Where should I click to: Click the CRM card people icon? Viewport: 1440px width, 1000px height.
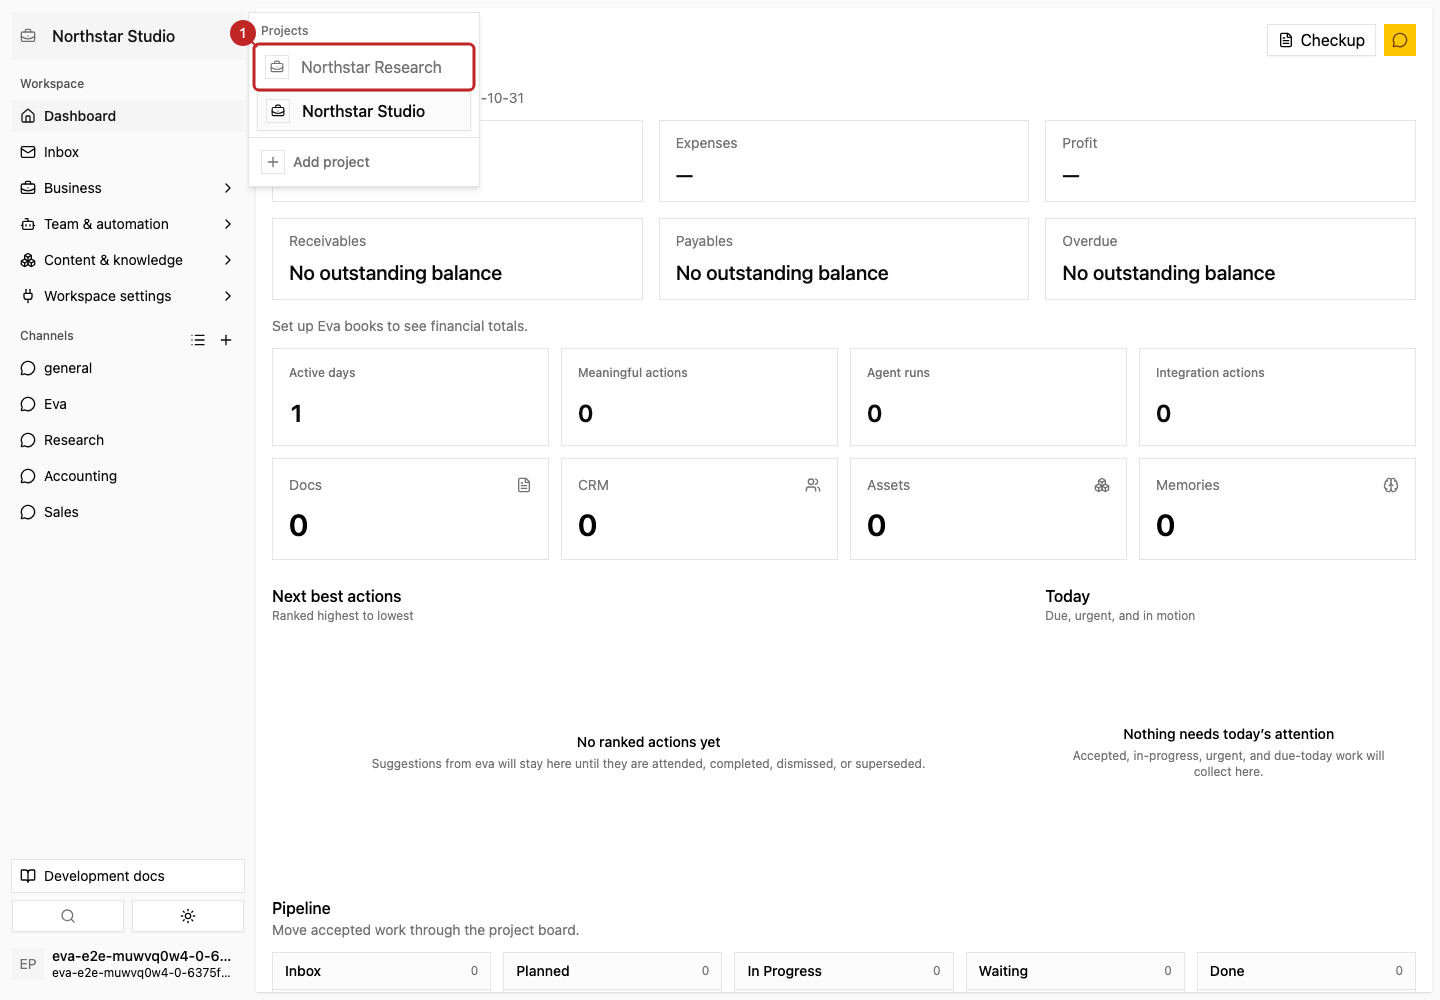pos(813,485)
